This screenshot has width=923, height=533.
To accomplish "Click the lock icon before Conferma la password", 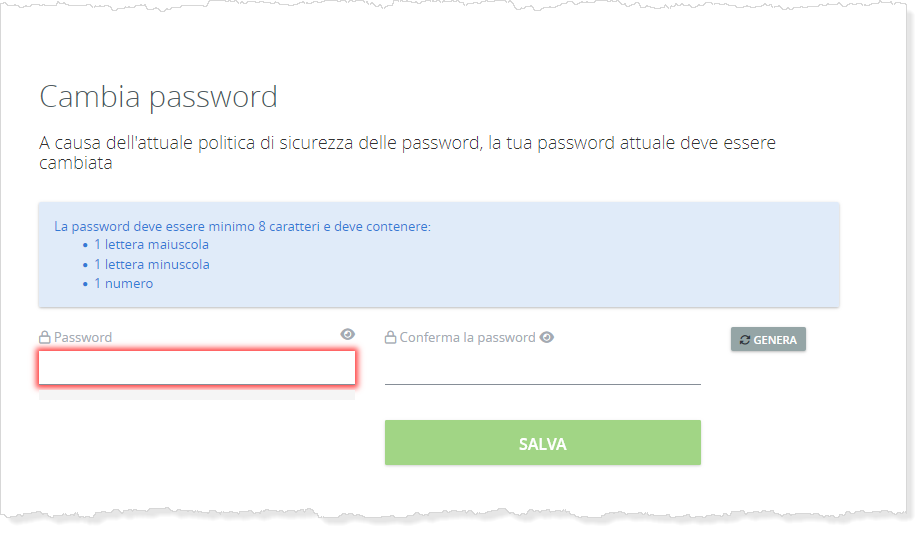I will (391, 338).
